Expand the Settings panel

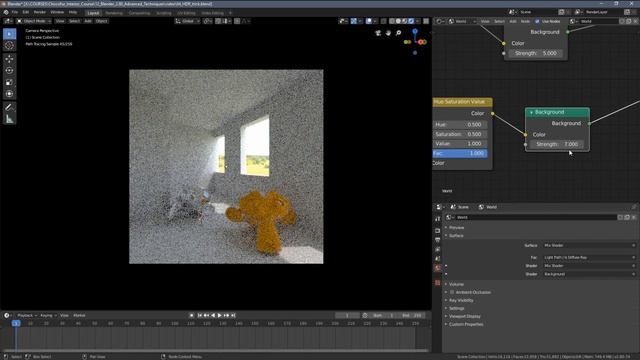pyautogui.click(x=456, y=309)
